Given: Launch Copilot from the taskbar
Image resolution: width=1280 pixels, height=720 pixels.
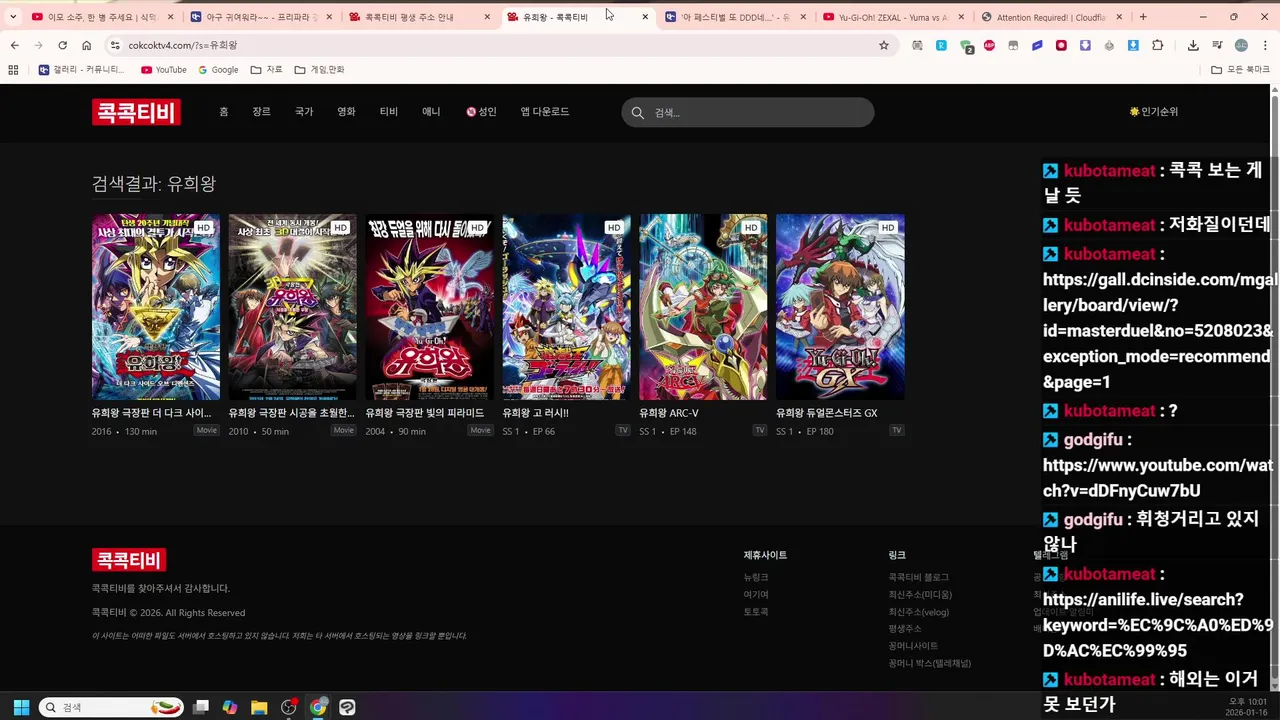Looking at the screenshot, I should click(x=230, y=707).
